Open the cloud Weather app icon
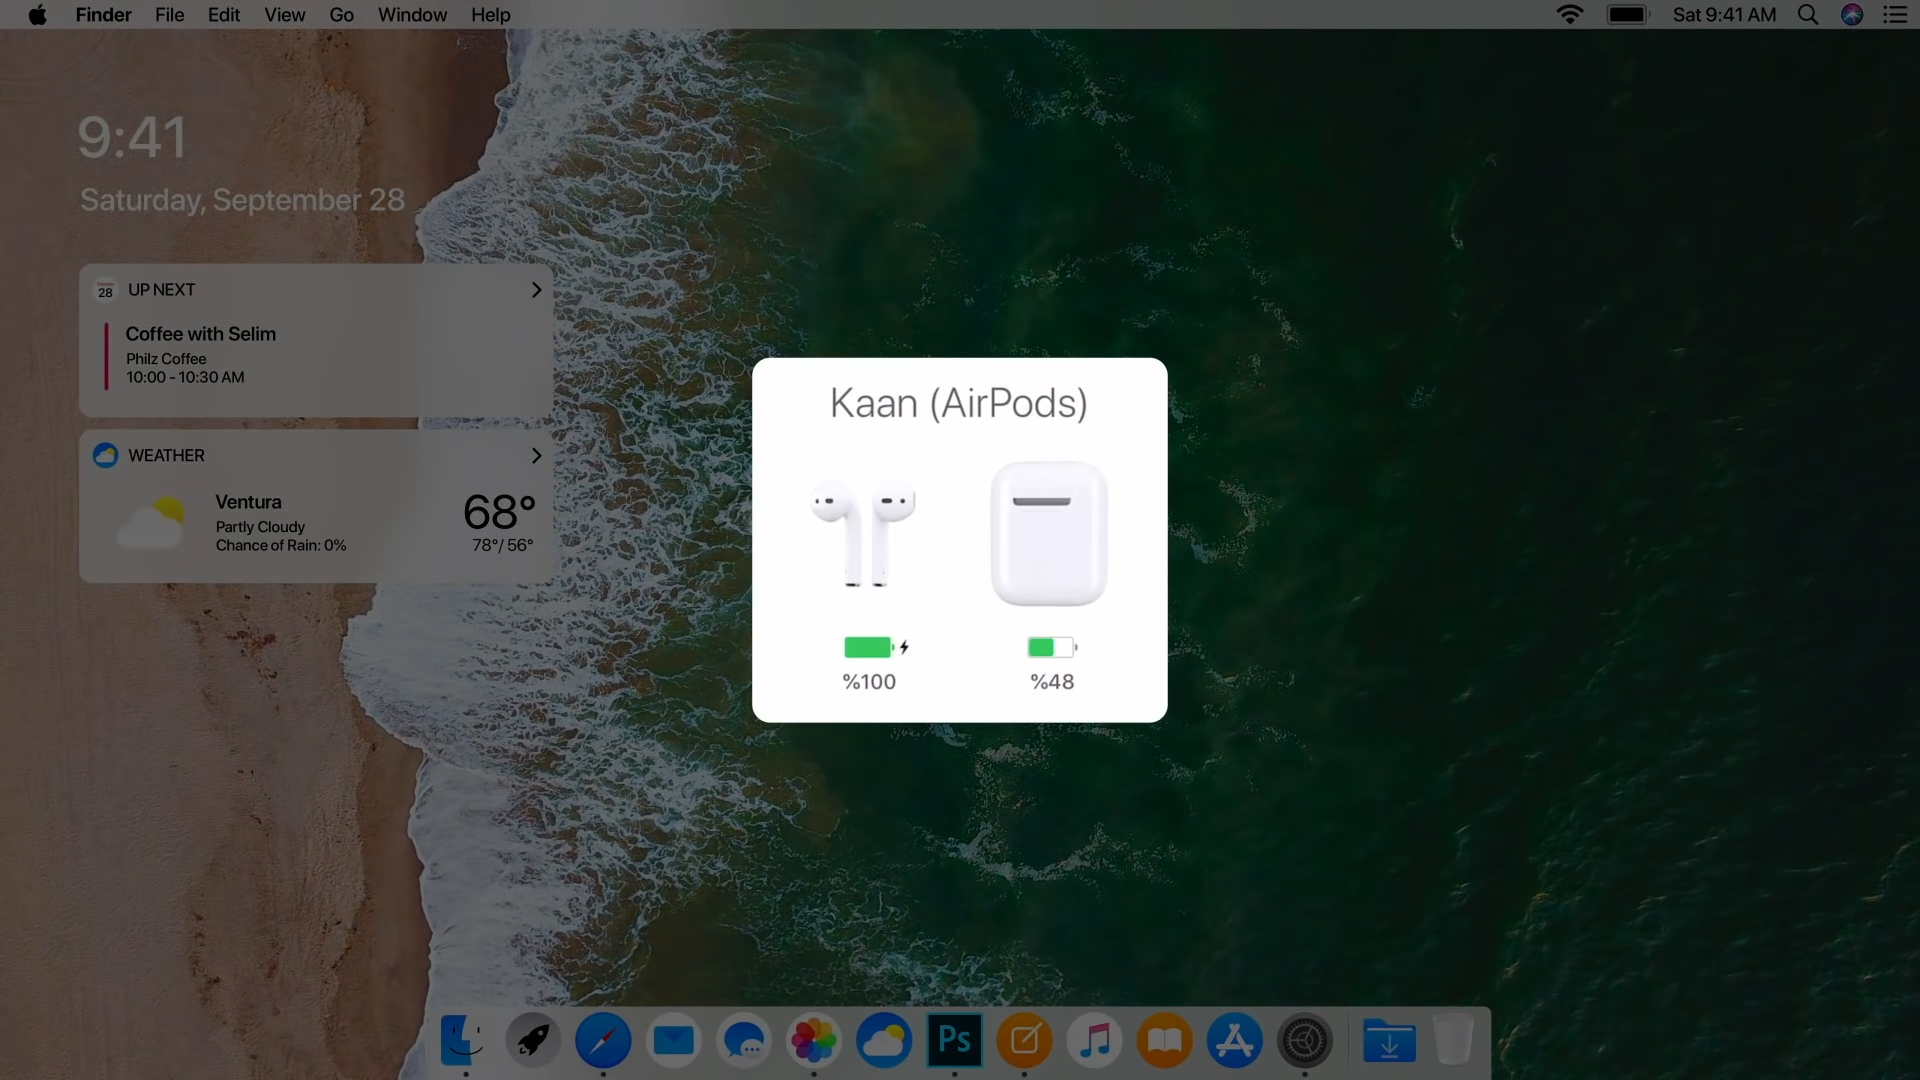 pyautogui.click(x=884, y=1041)
